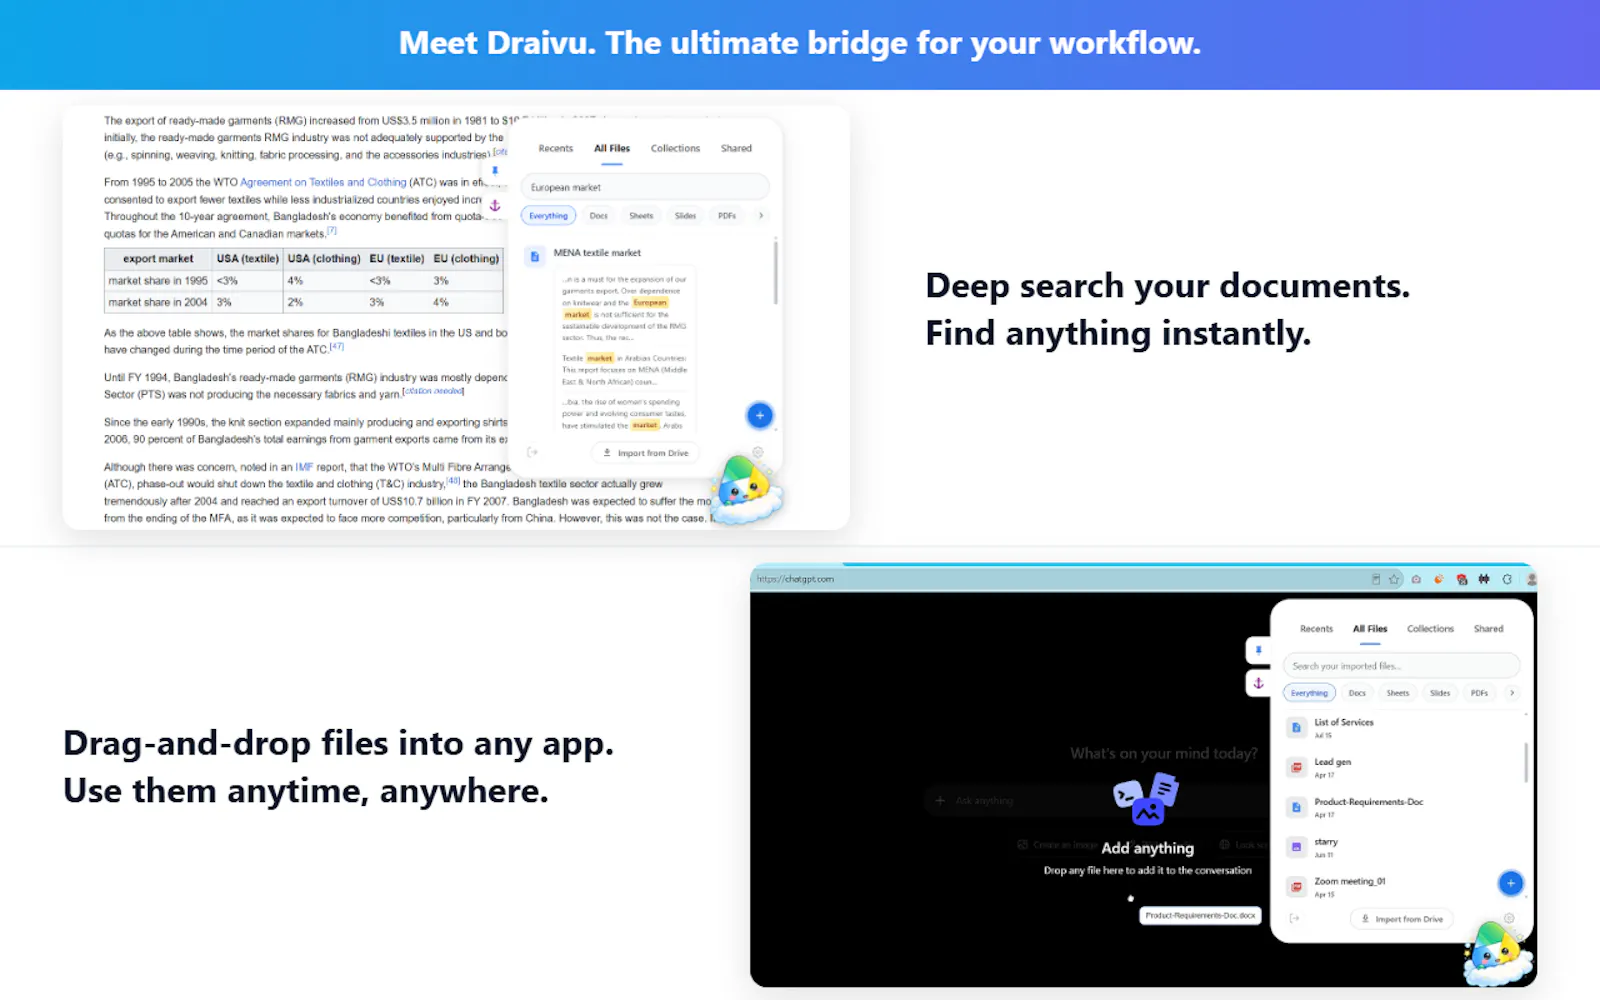Follow the IMF link in the article
The height and width of the screenshot is (1000, 1600).
pyautogui.click(x=304, y=467)
